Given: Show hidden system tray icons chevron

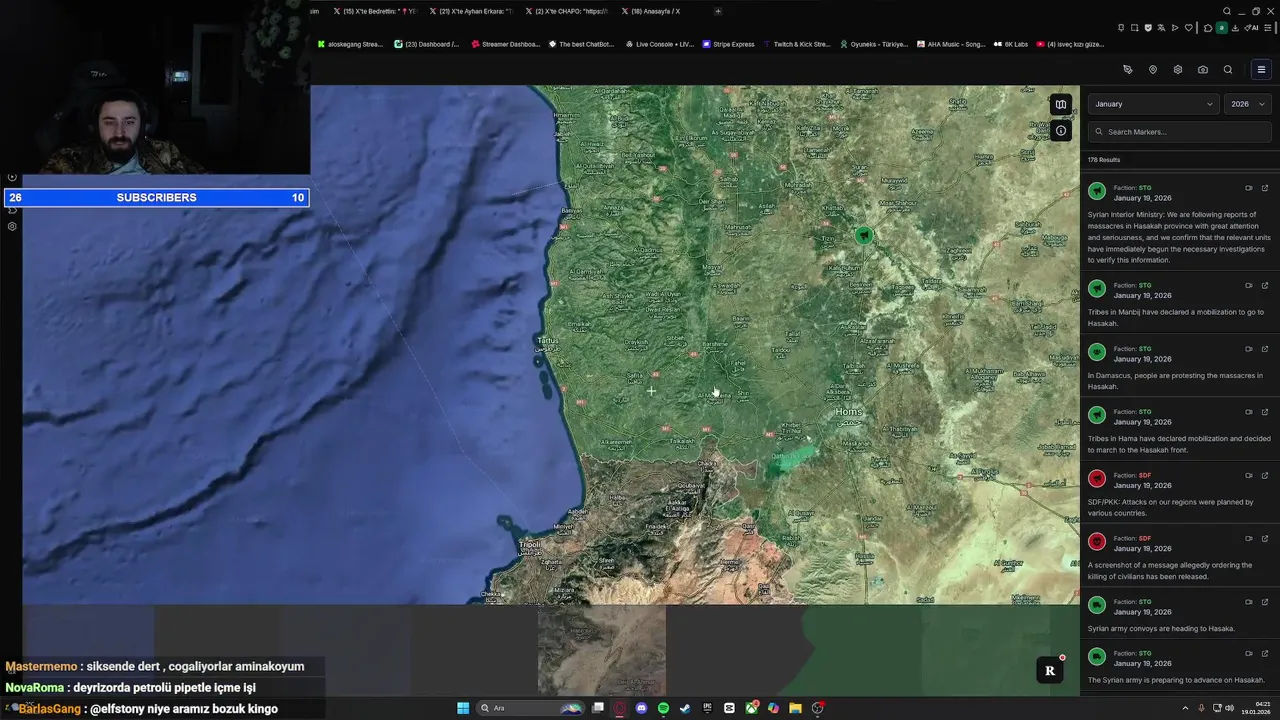Looking at the screenshot, I should [1185, 708].
